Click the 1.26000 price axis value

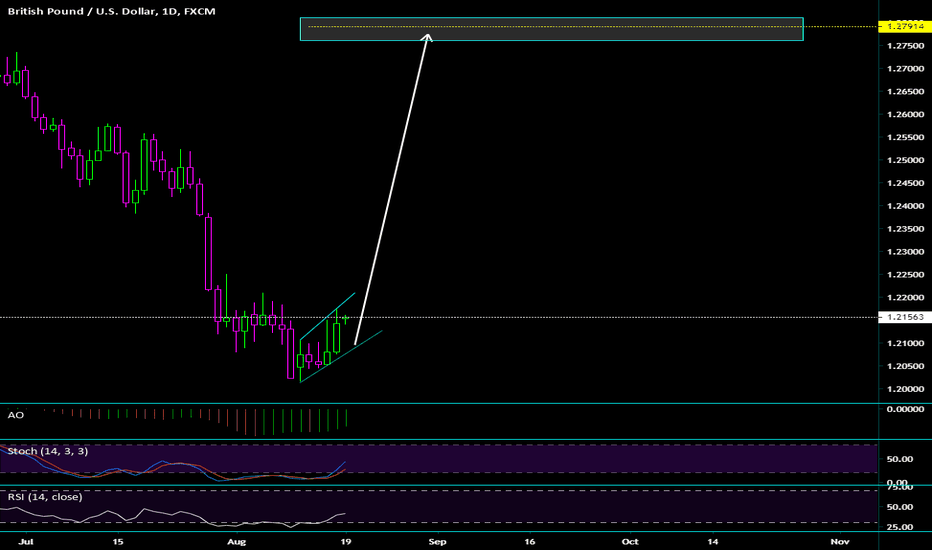(905, 115)
